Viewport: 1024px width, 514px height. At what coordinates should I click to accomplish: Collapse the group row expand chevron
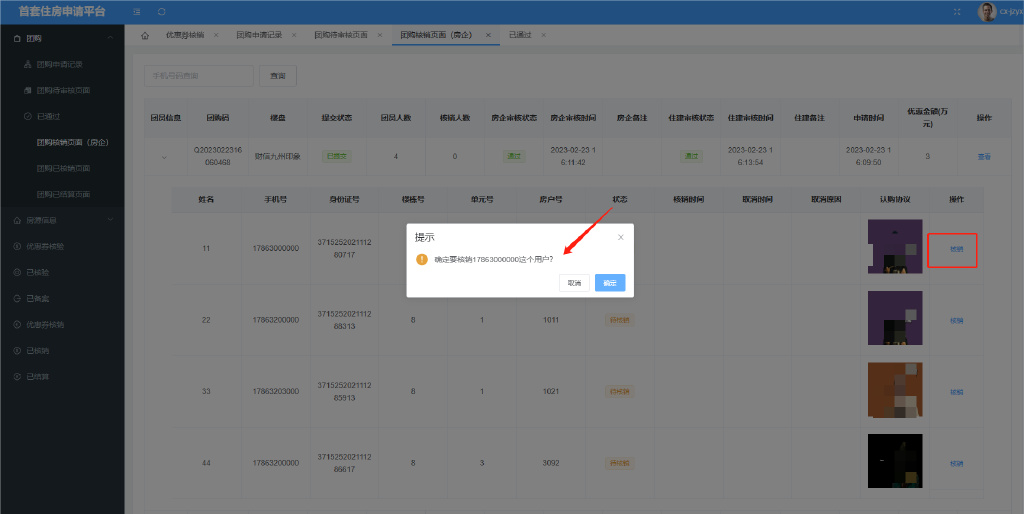point(165,156)
